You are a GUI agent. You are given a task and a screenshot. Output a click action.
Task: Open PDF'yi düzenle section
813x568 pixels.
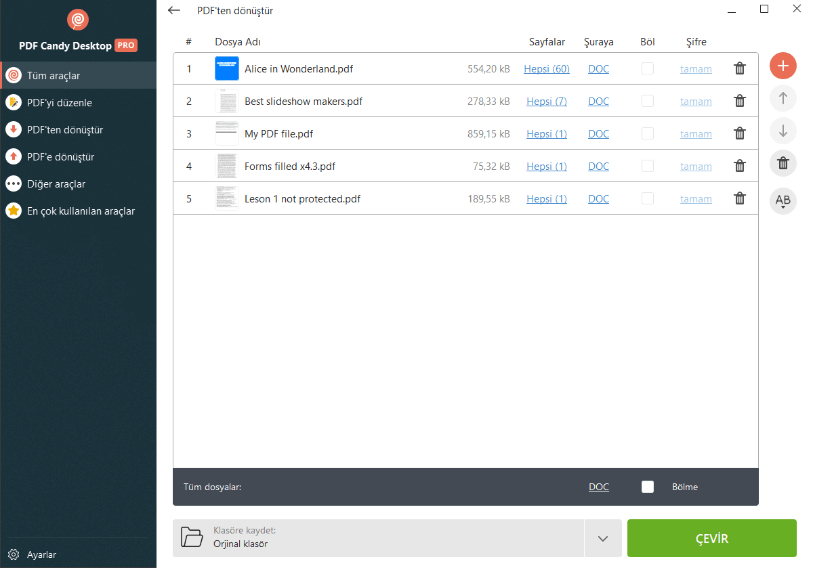[78, 103]
